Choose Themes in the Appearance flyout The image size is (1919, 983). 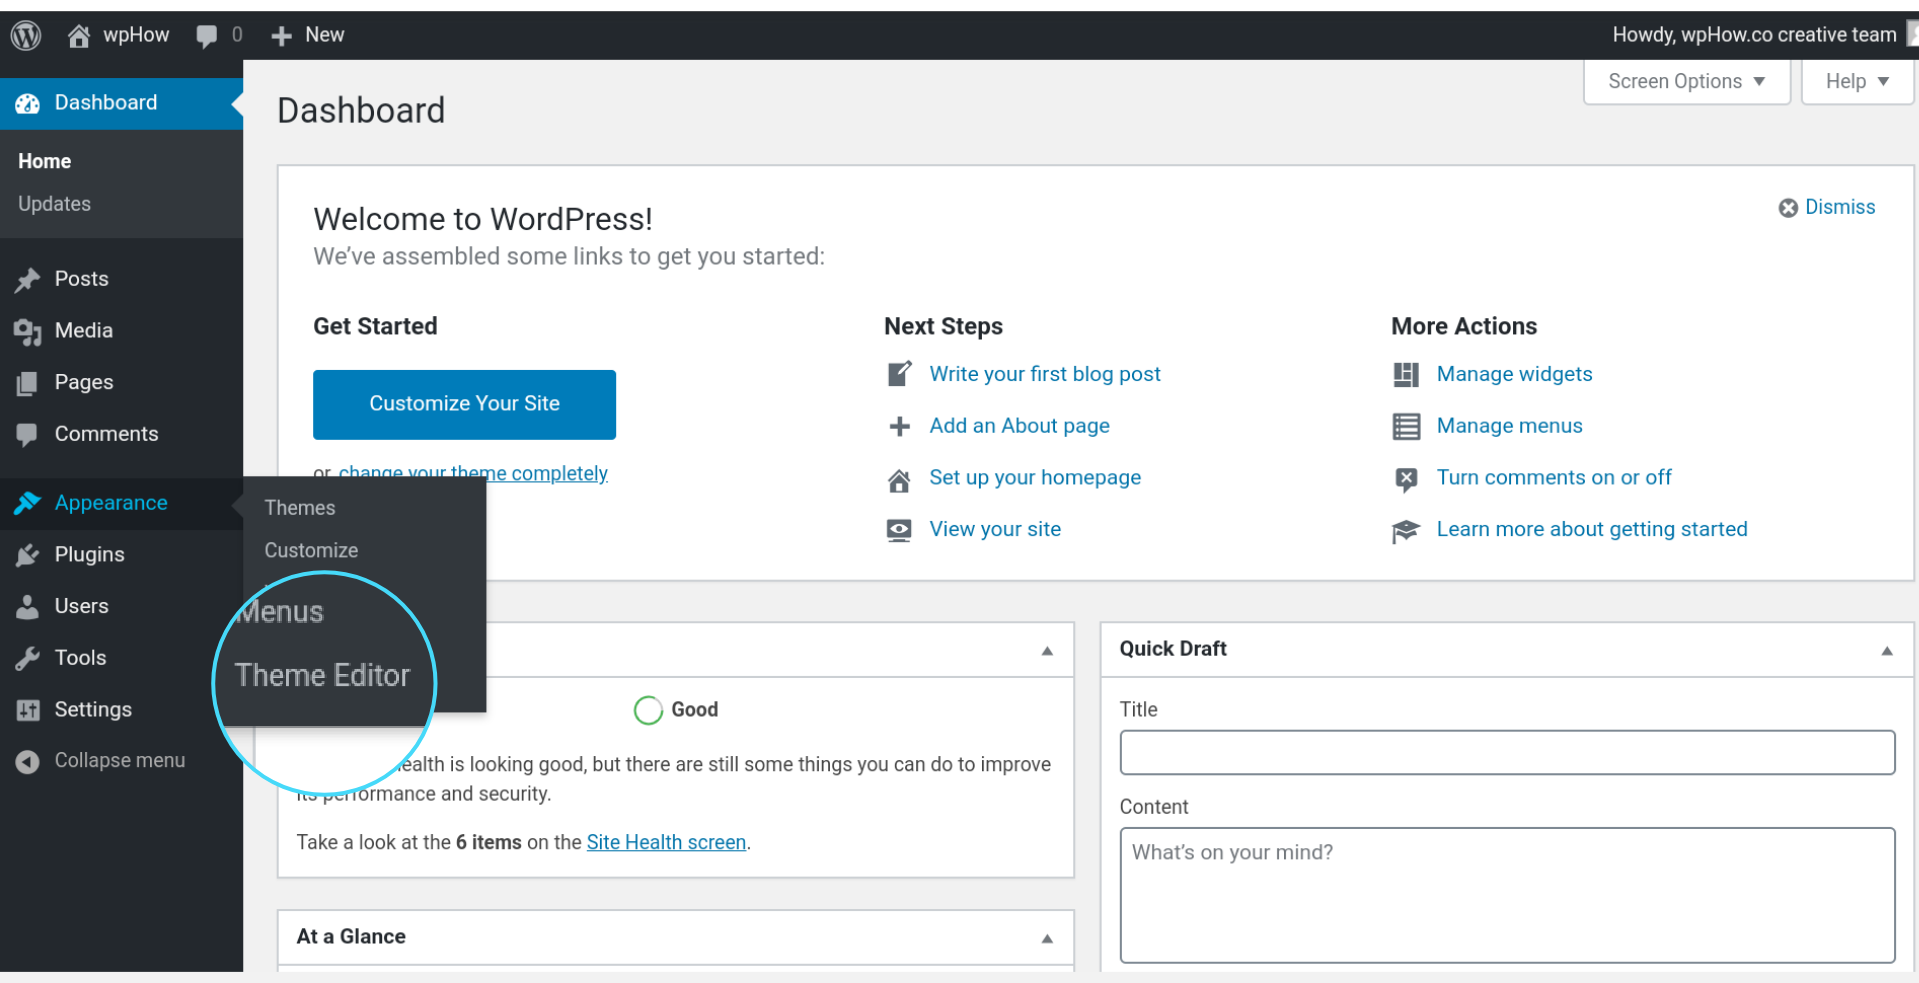299,507
